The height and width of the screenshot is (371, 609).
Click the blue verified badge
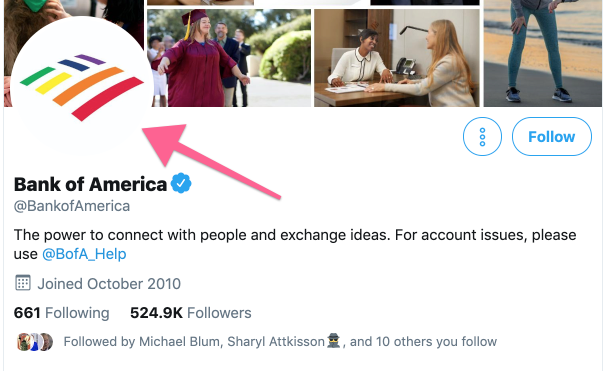tap(181, 183)
